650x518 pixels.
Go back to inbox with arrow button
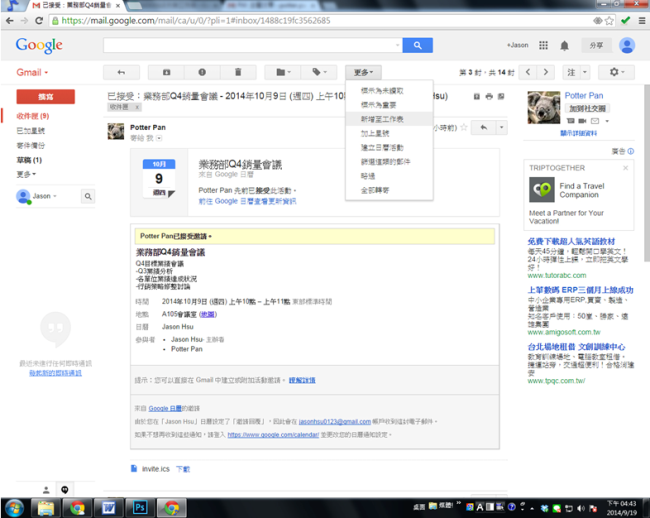[x=121, y=72]
